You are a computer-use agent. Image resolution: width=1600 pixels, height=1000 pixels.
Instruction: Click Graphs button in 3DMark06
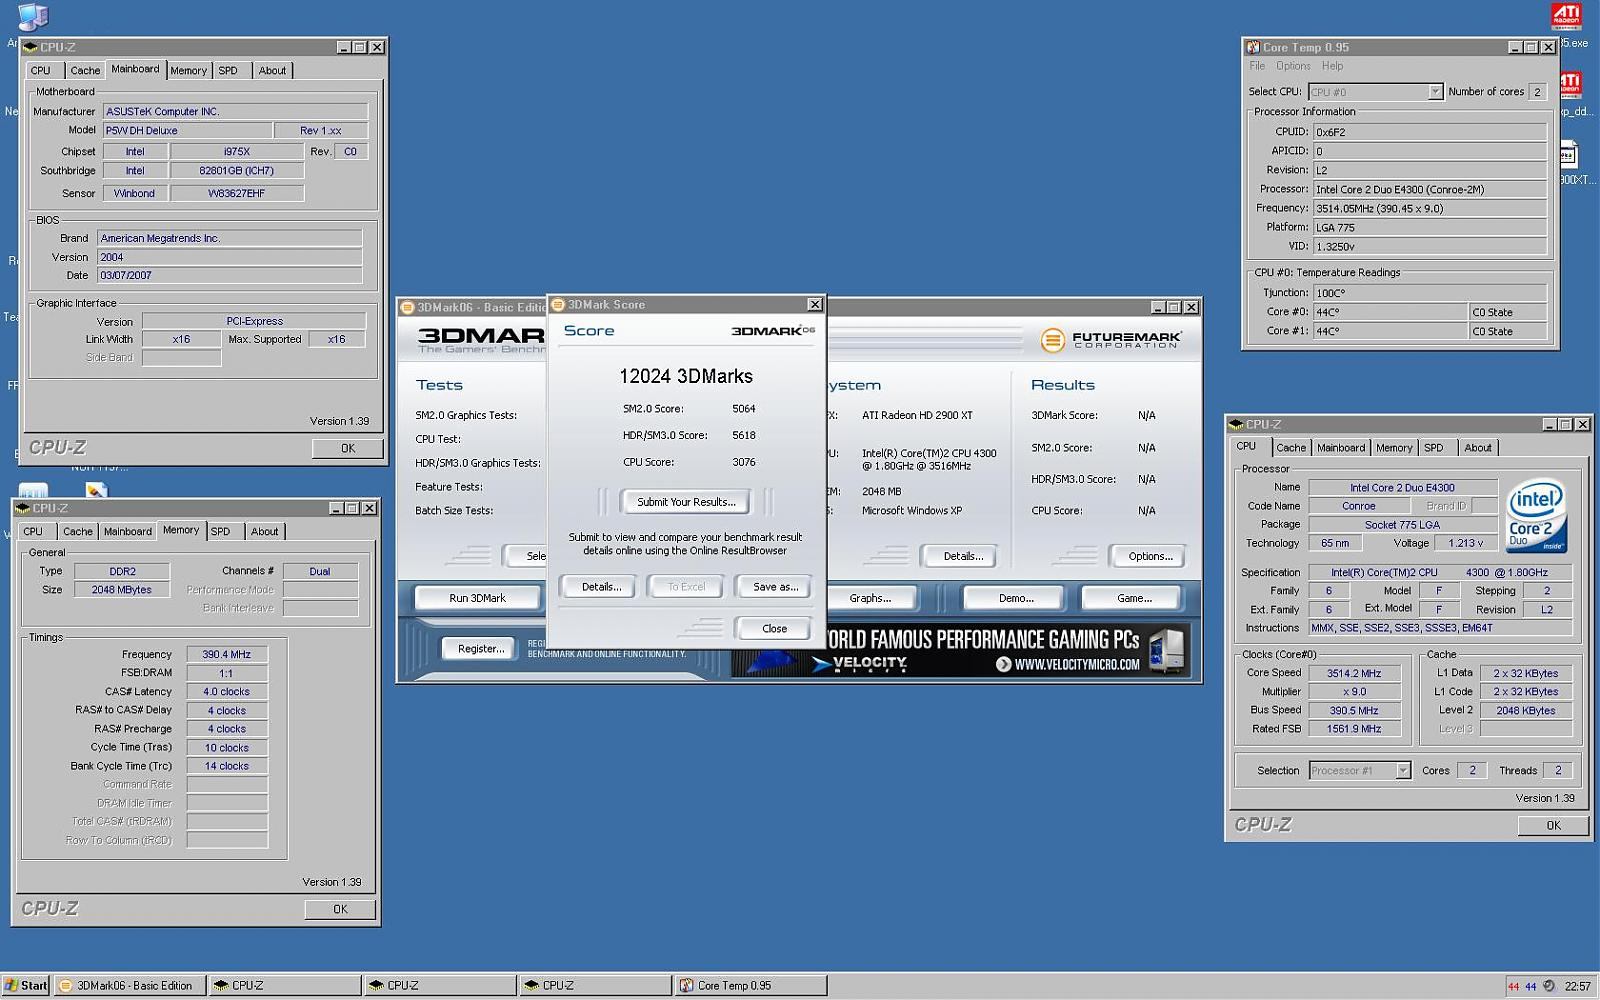(x=870, y=598)
